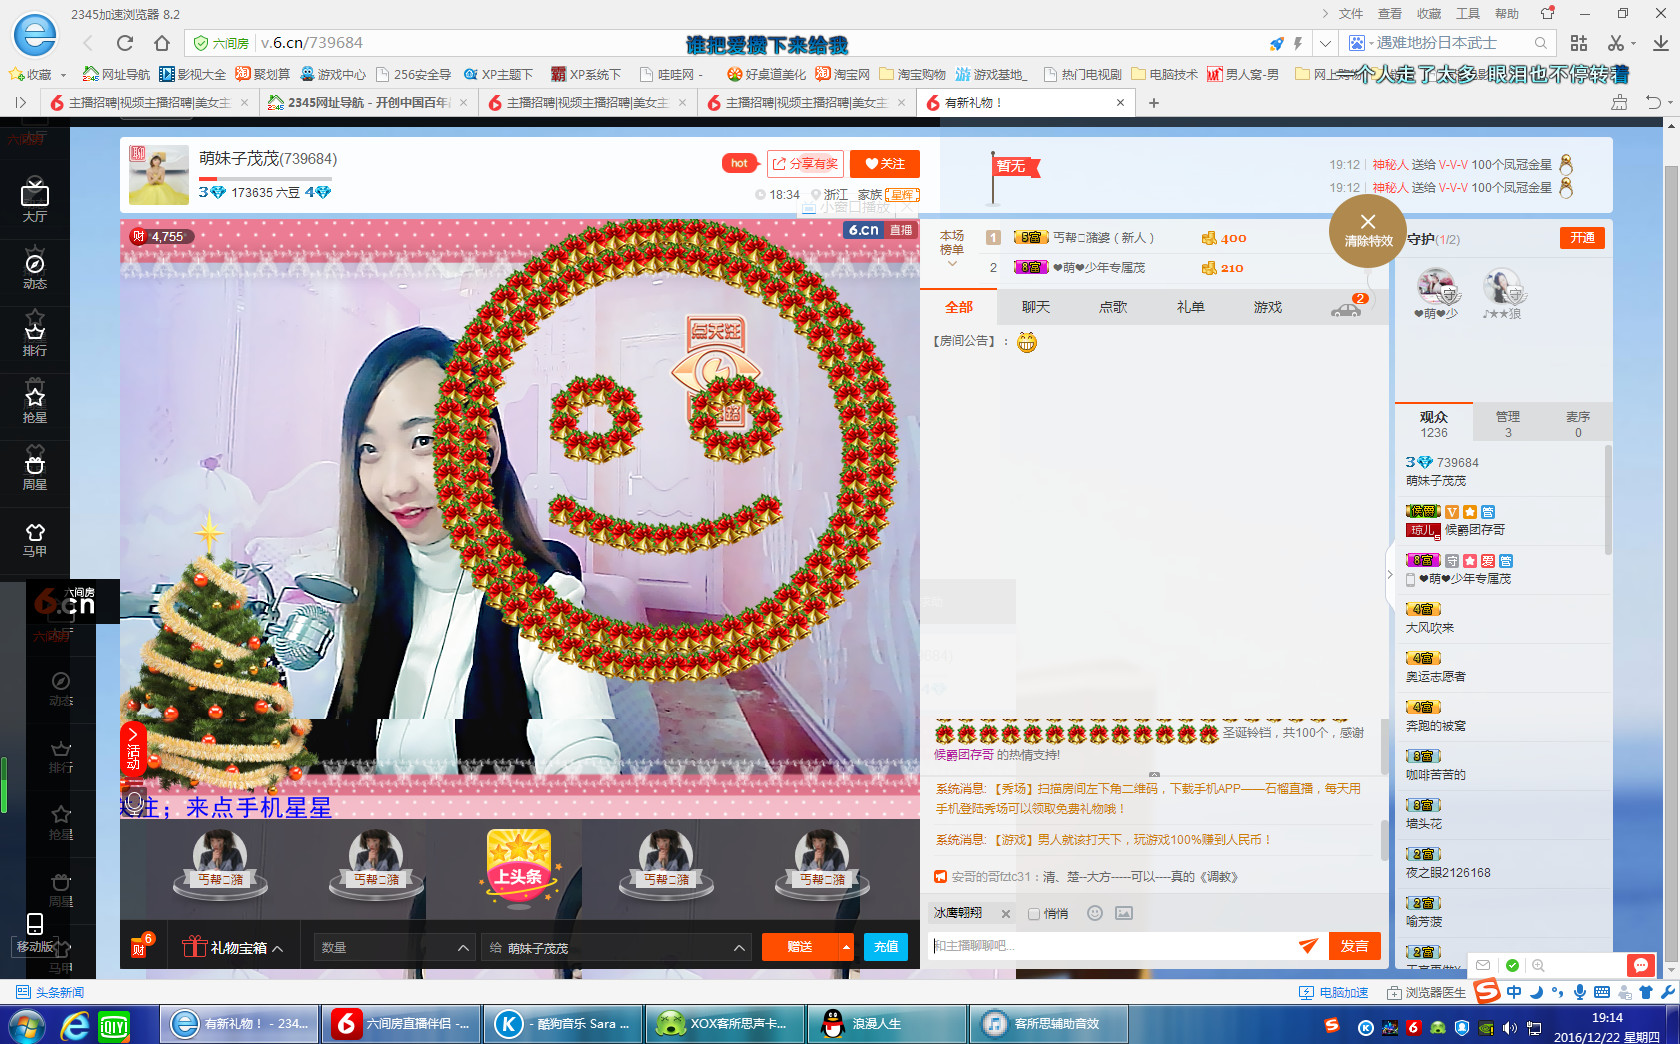Open new browser tab with plus button

click(x=1153, y=102)
